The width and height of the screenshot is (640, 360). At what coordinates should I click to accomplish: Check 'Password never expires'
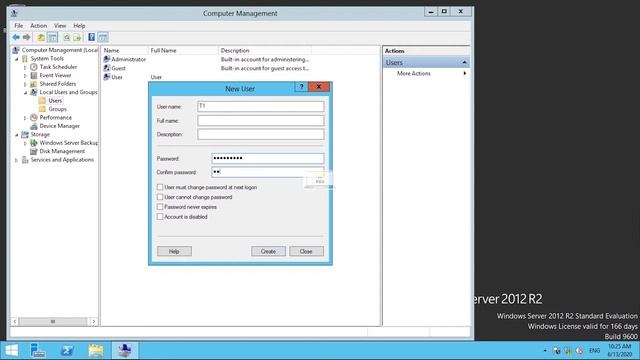tap(160, 207)
